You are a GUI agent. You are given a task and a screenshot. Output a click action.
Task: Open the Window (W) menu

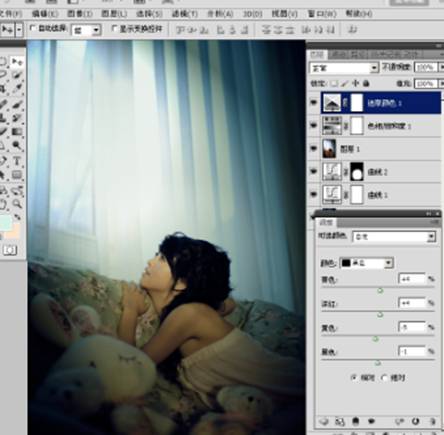point(322,14)
